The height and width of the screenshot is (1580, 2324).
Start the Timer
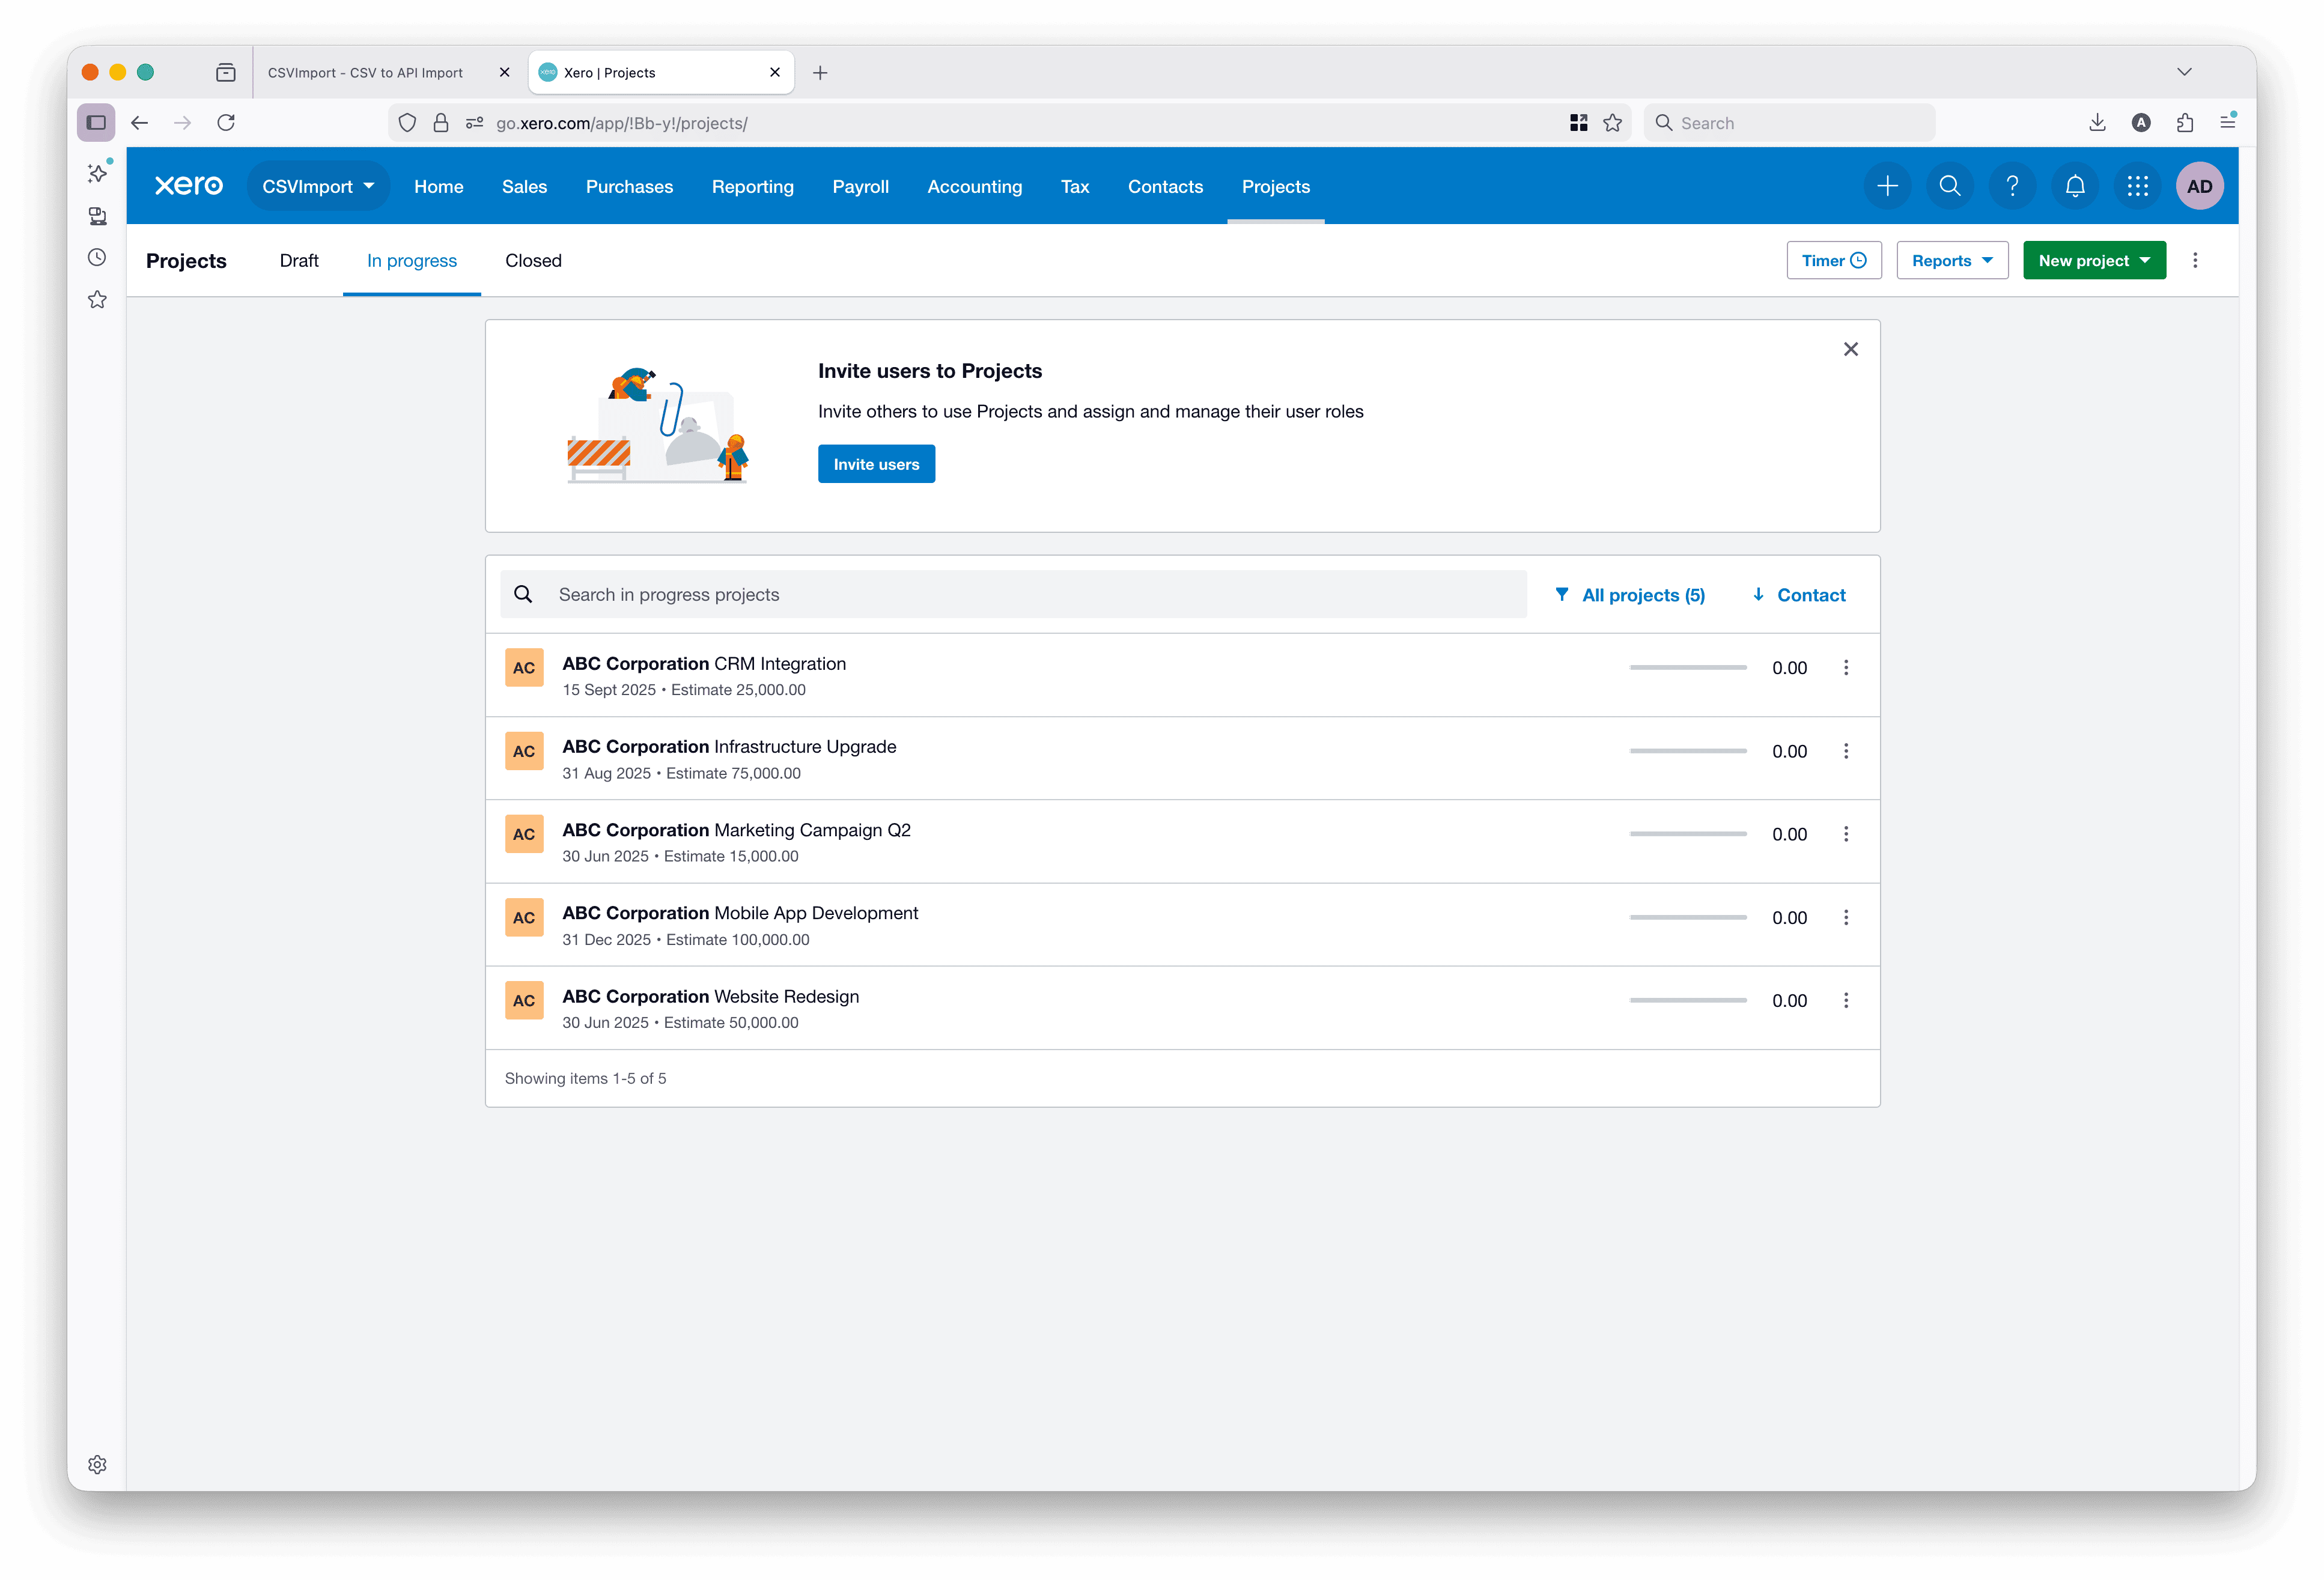1833,260
